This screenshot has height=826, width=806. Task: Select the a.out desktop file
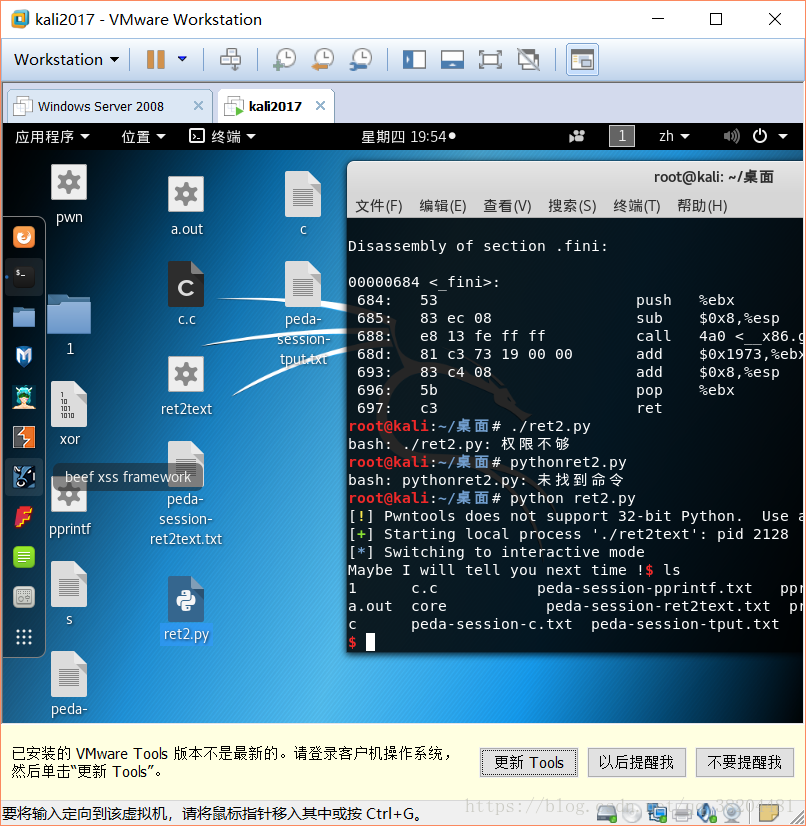[x=186, y=205]
